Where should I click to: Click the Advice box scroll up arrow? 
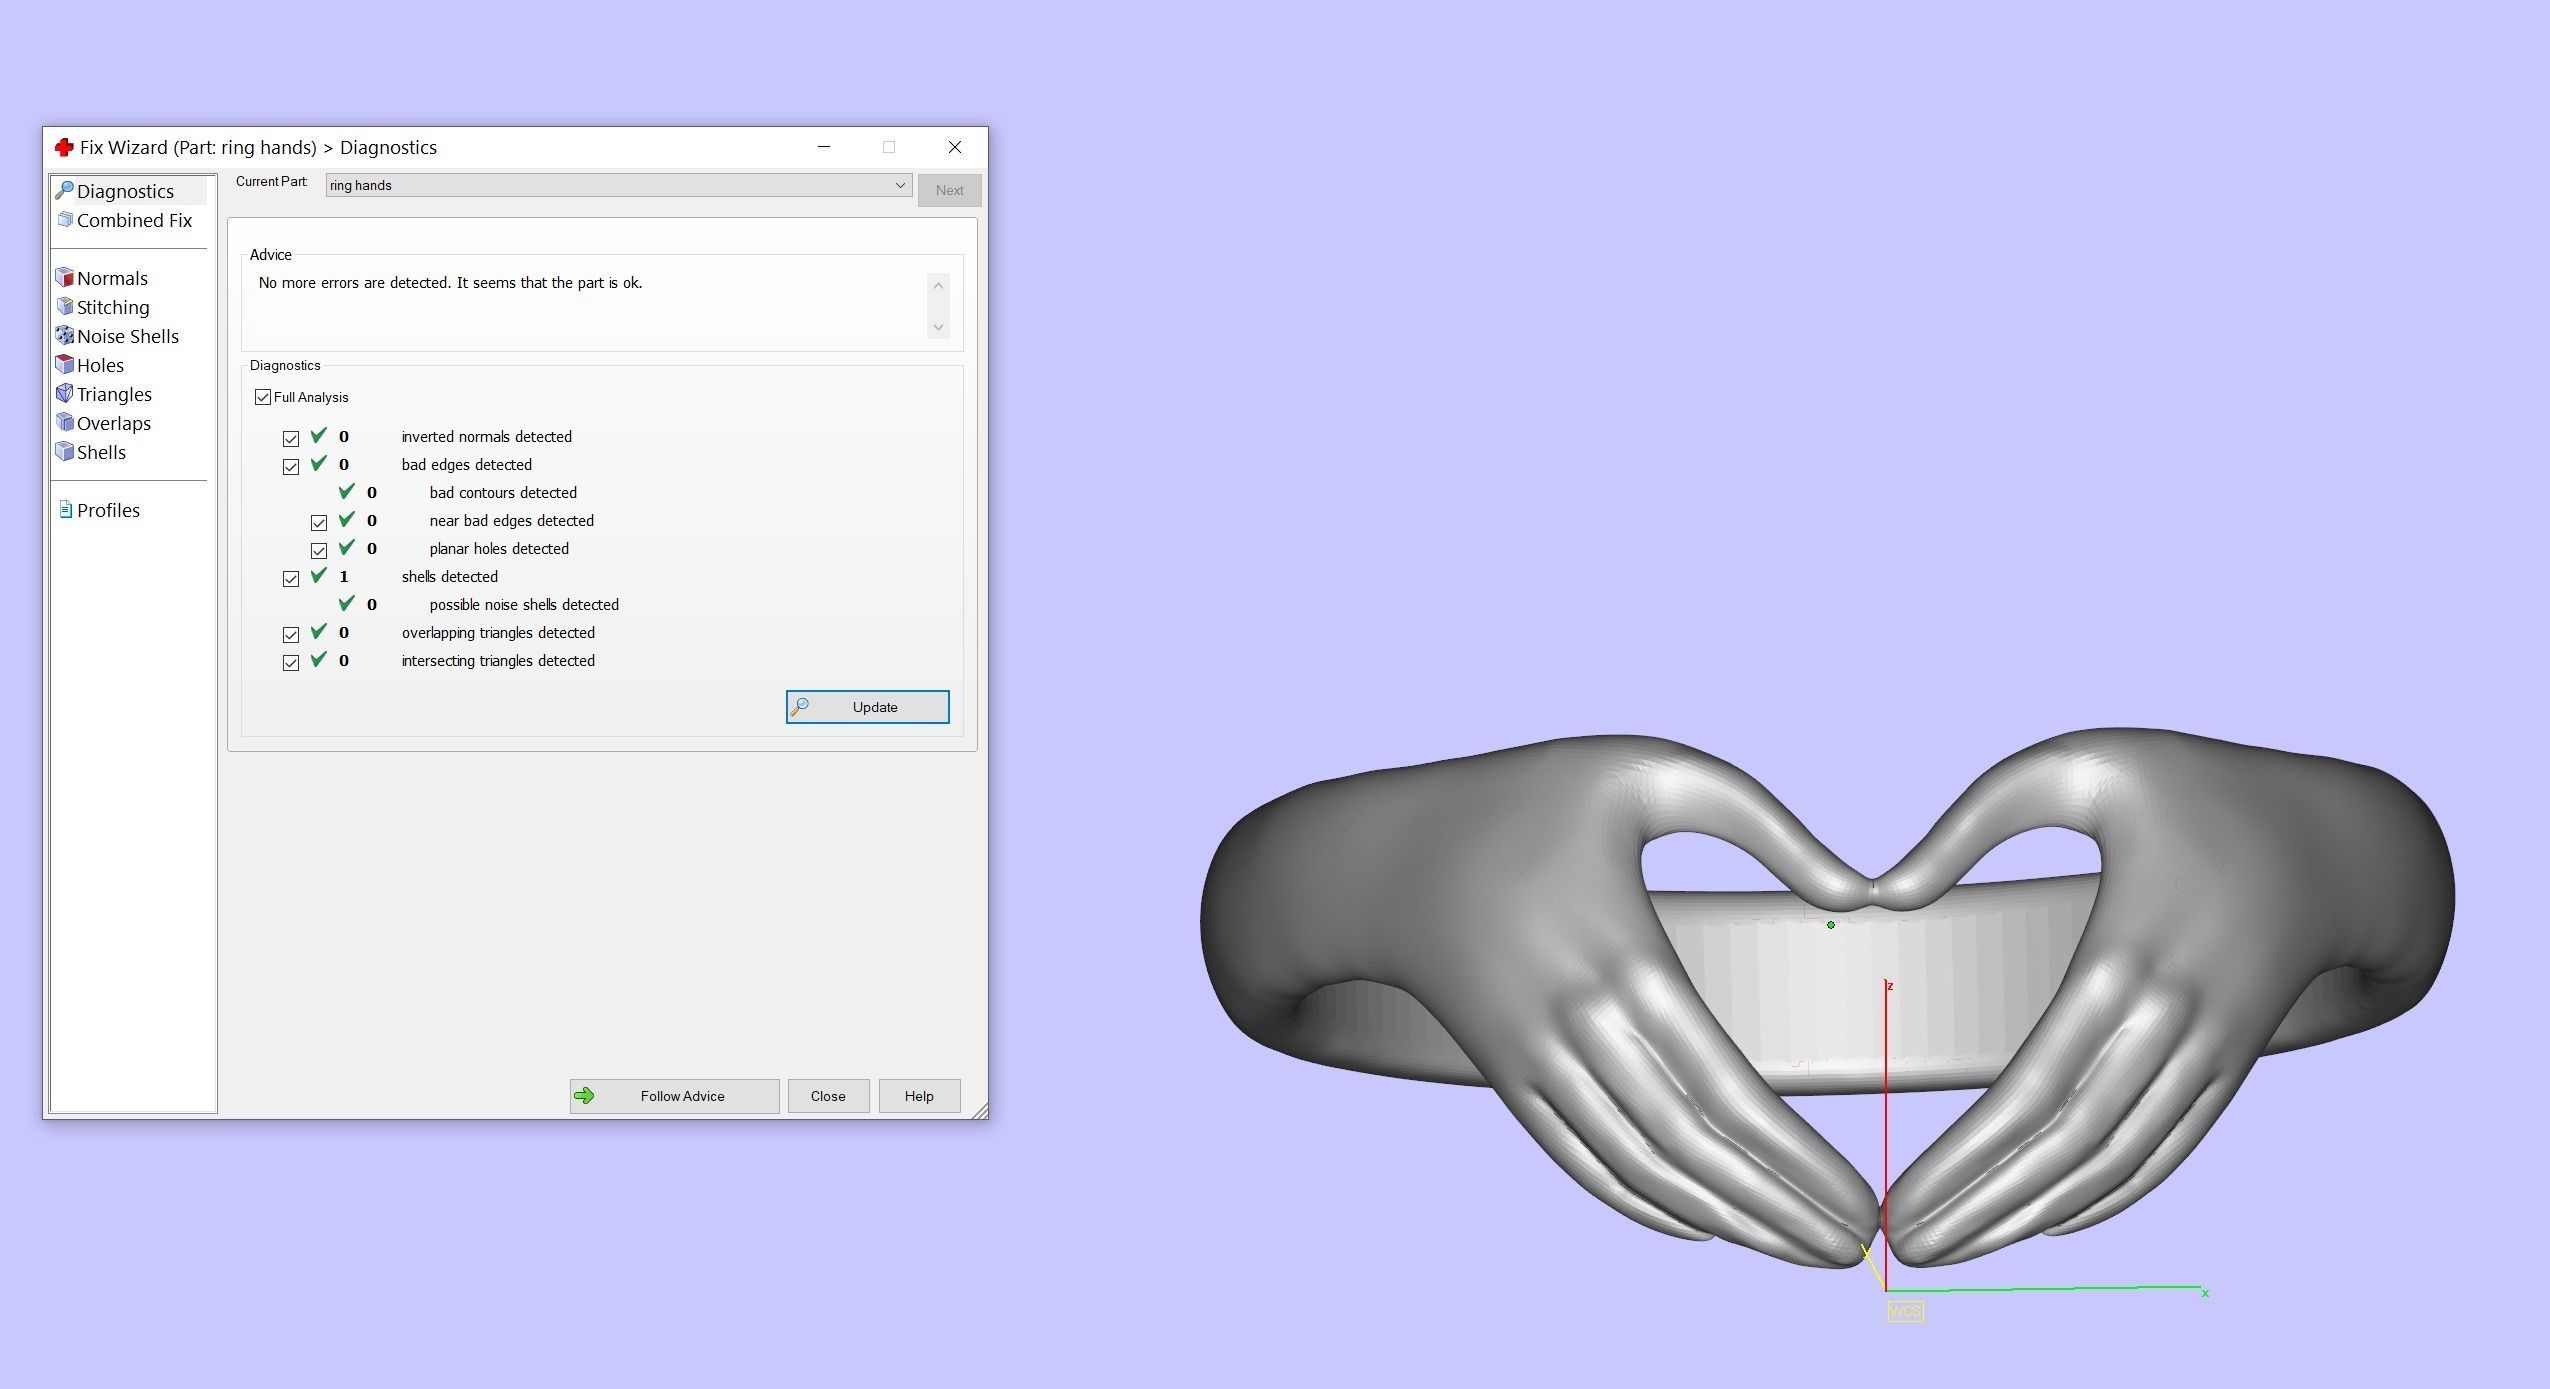[x=938, y=286]
